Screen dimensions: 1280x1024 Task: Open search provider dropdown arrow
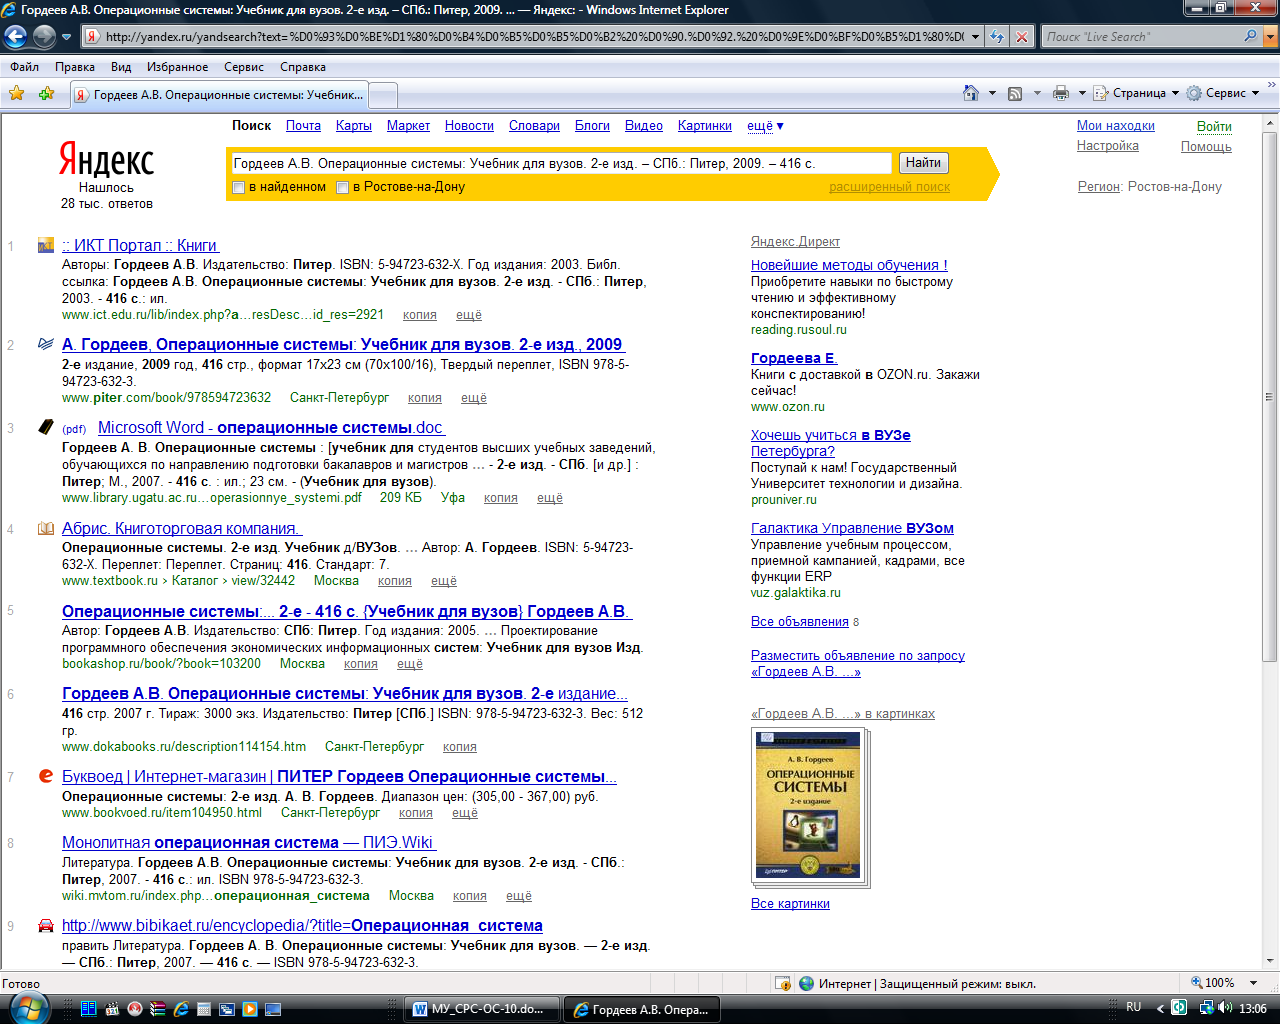(1271, 37)
